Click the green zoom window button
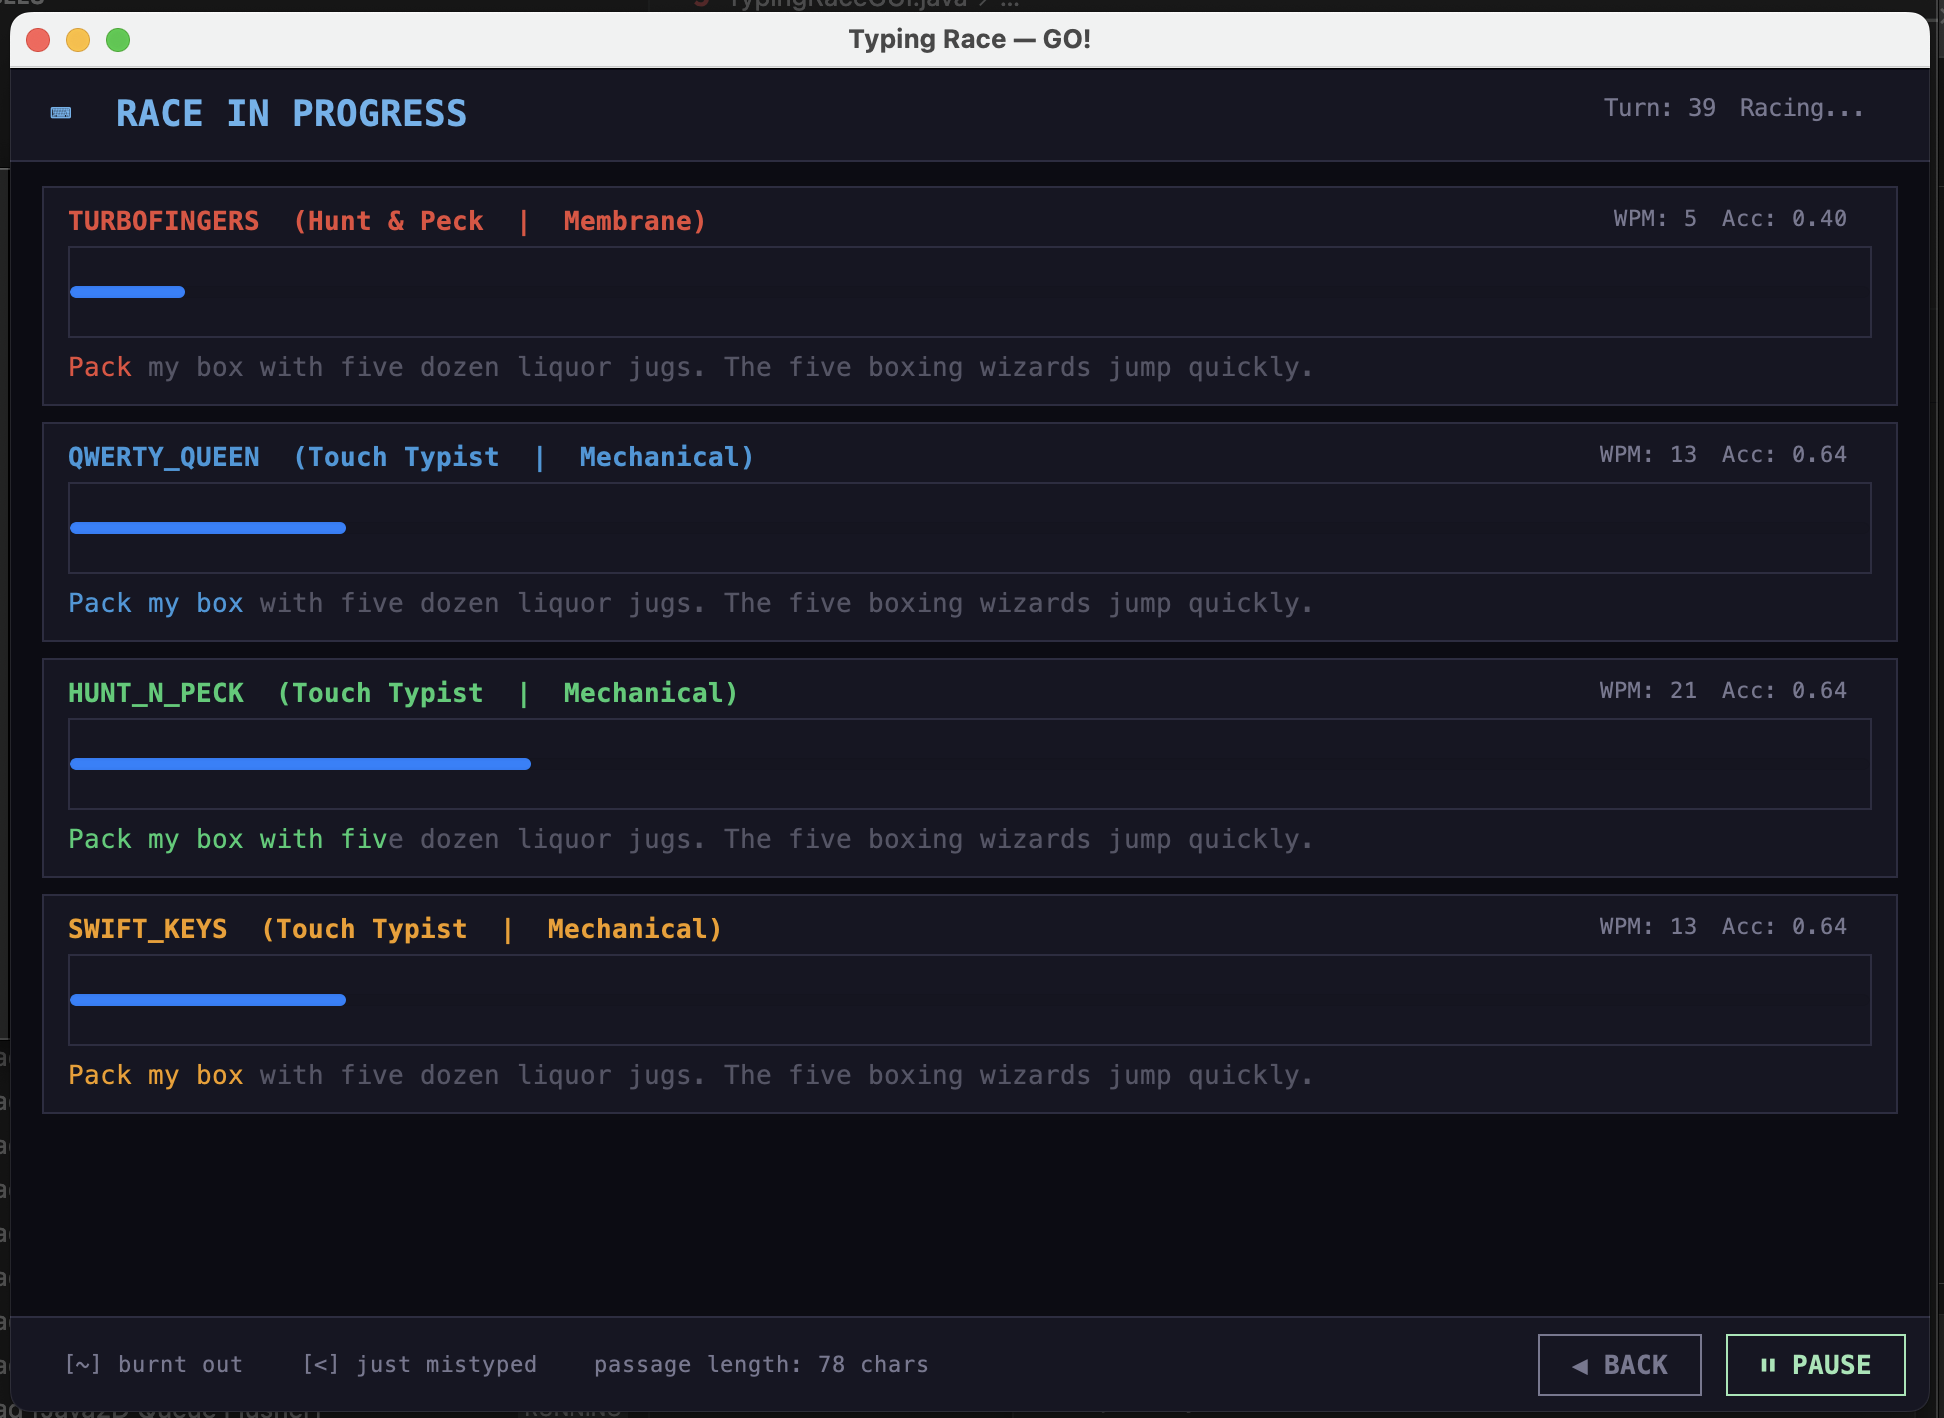This screenshot has height=1418, width=1944. pos(118,40)
